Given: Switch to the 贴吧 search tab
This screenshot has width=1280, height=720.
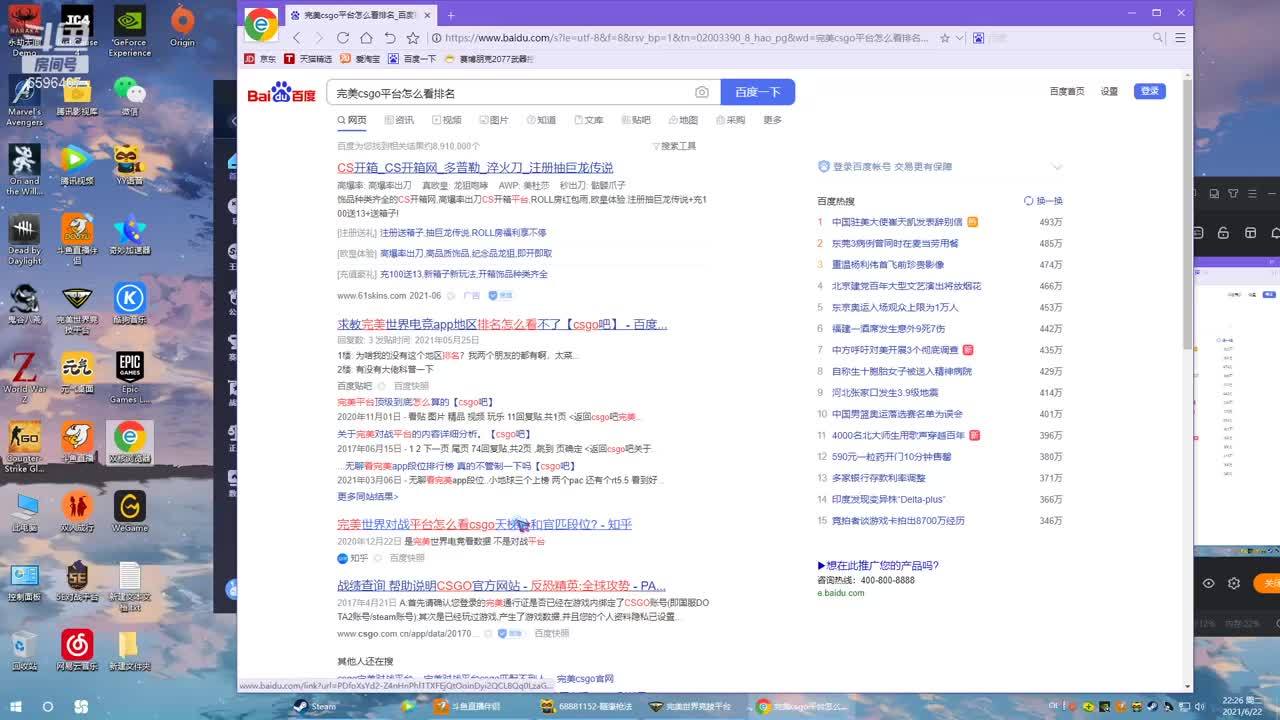Looking at the screenshot, I should pyautogui.click(x=635, y=120).
